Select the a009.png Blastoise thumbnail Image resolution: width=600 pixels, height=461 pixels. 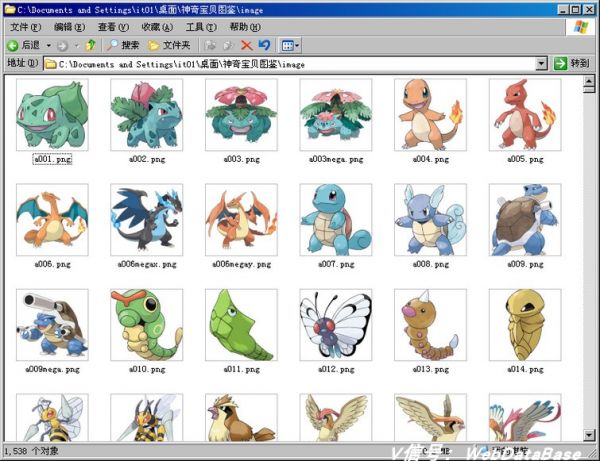(525, 220)
